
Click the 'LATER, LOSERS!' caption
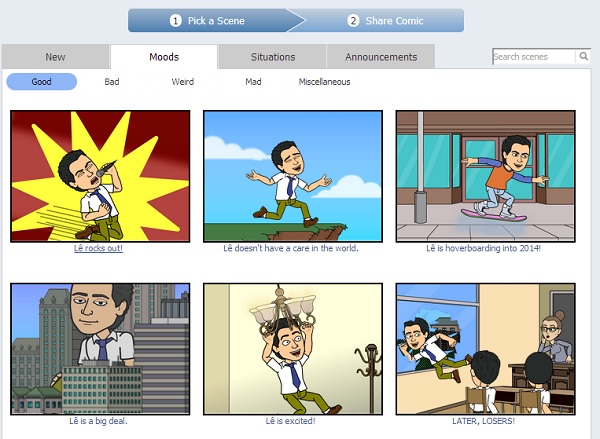click(483, 421)
